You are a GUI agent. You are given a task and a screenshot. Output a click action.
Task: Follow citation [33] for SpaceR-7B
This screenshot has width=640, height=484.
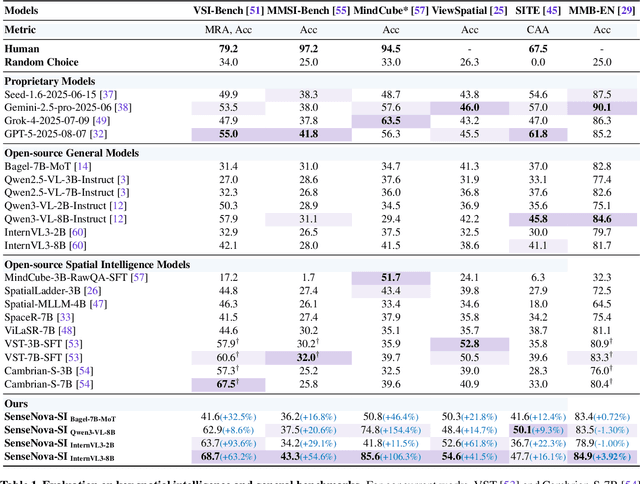click(65, 317)
